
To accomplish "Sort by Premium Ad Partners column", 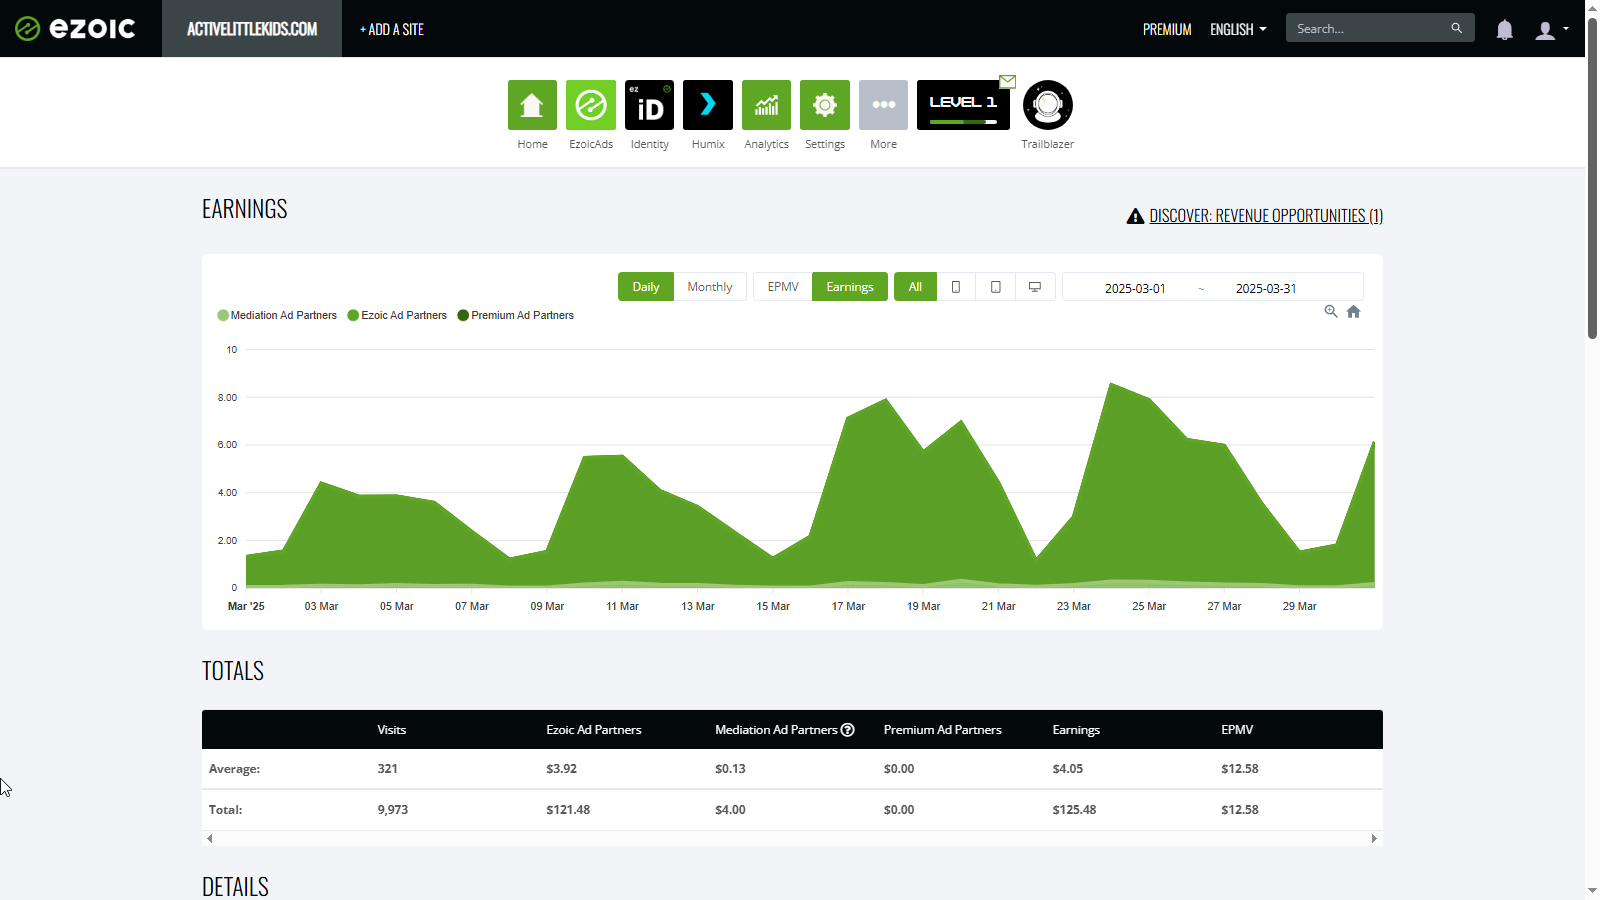I will (942, 730).
